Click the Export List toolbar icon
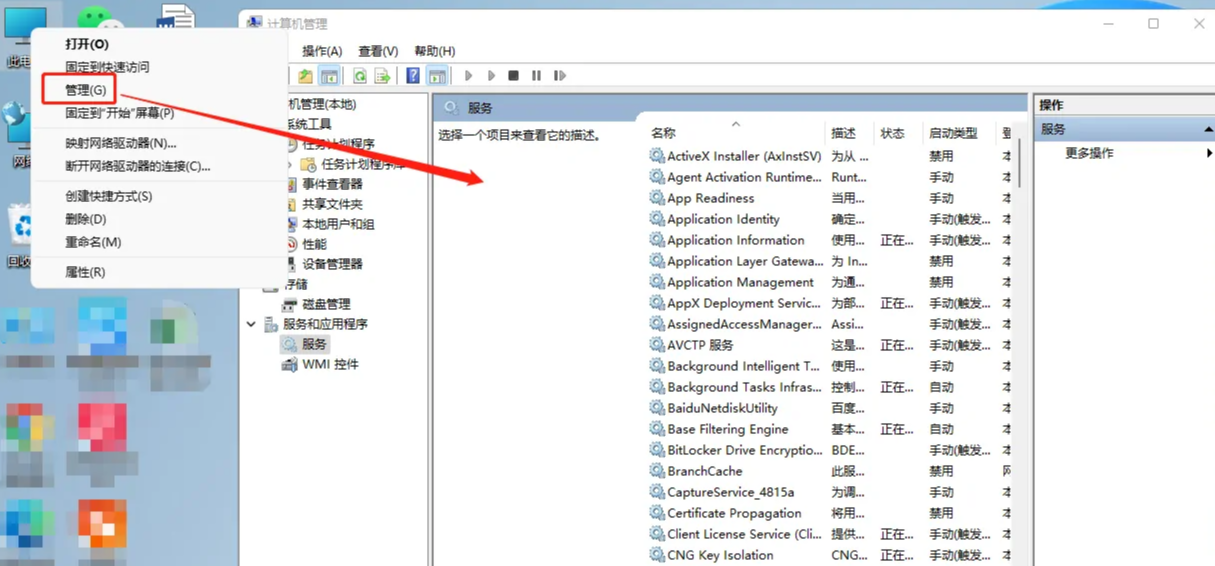1215x566 pixels. pyautogui.click(x=382, y=76)
